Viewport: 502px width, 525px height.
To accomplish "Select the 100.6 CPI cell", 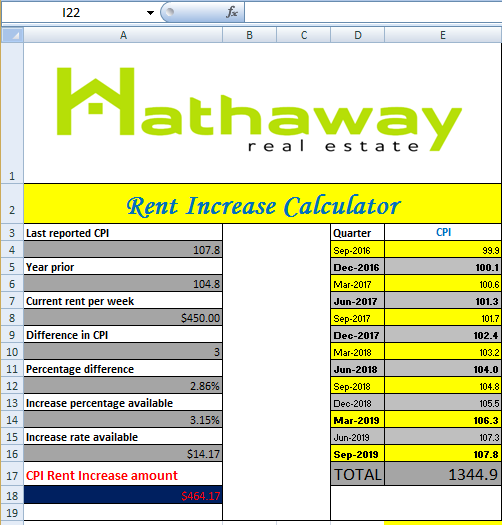I will click(x=443, y=284).
